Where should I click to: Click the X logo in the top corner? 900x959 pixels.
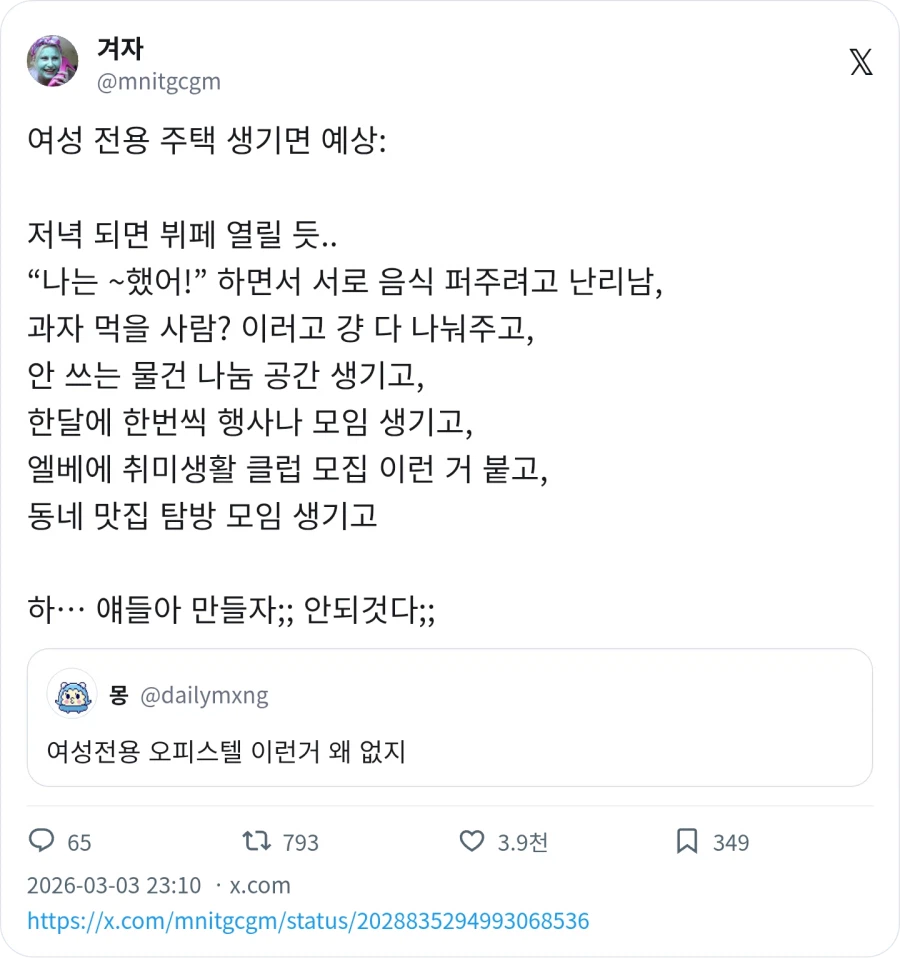860,63
